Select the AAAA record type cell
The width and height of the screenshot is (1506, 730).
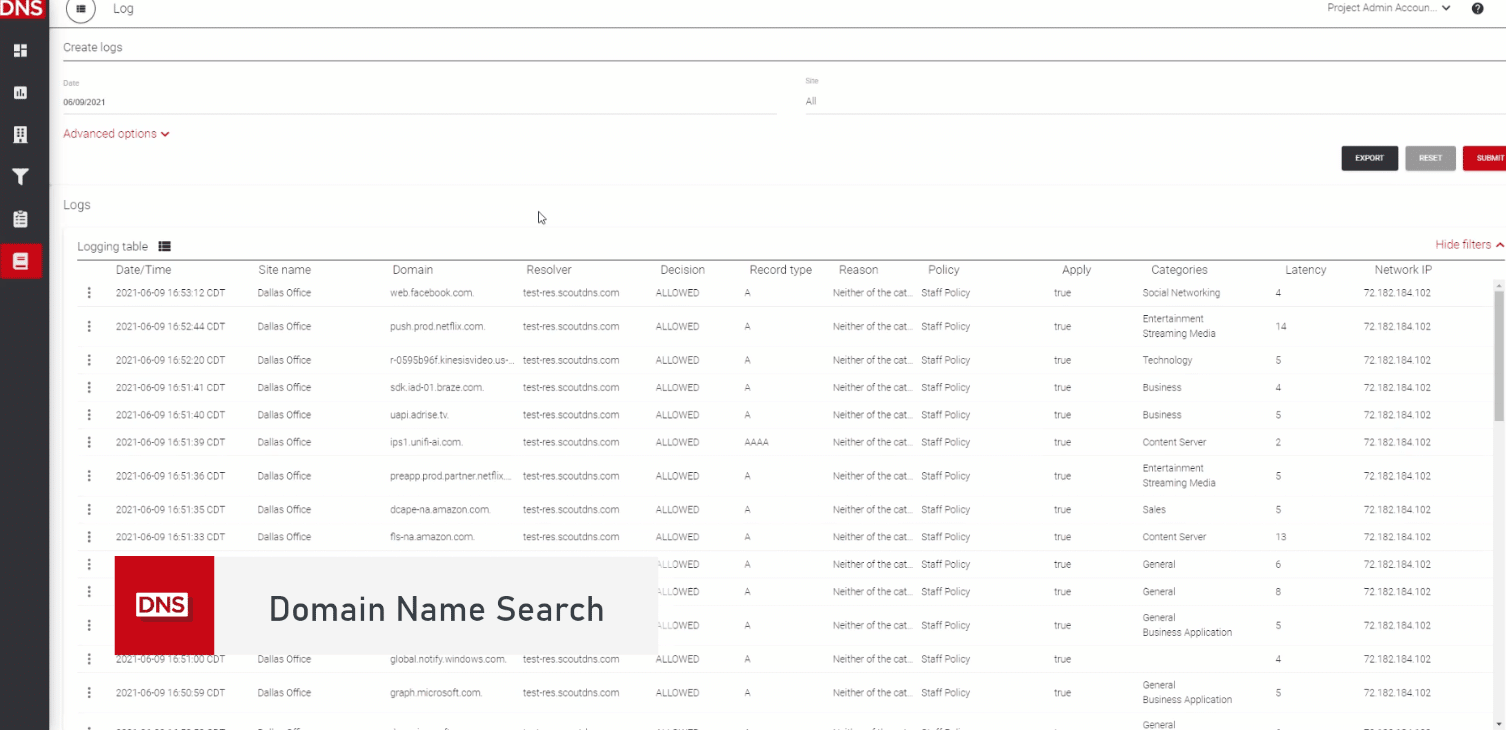(756, 442)
